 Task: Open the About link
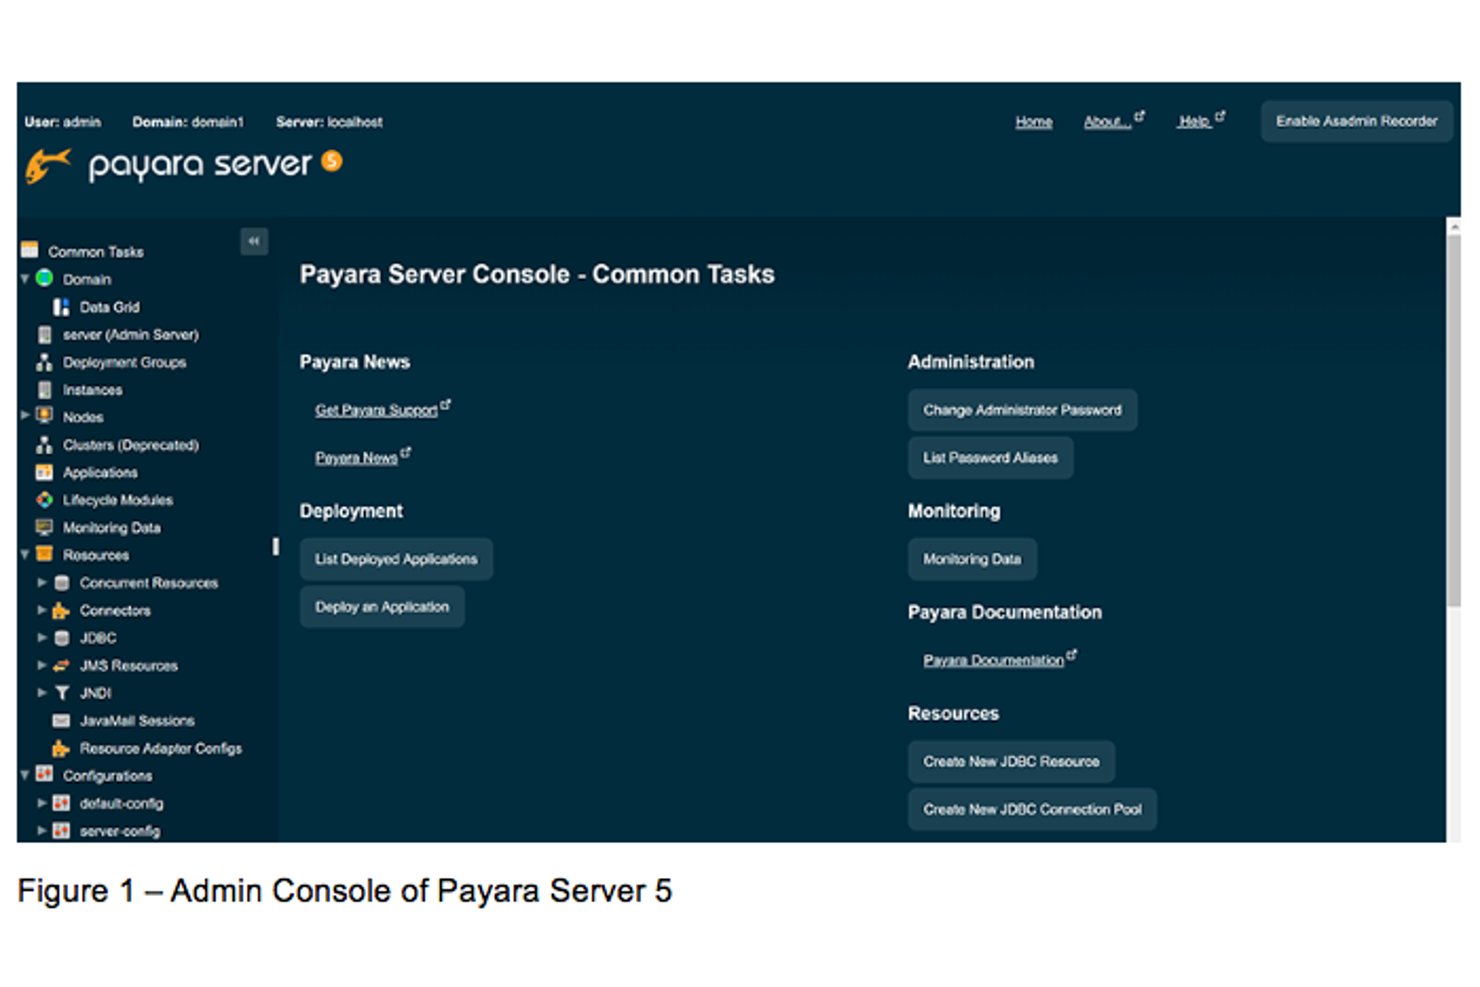1113,121
